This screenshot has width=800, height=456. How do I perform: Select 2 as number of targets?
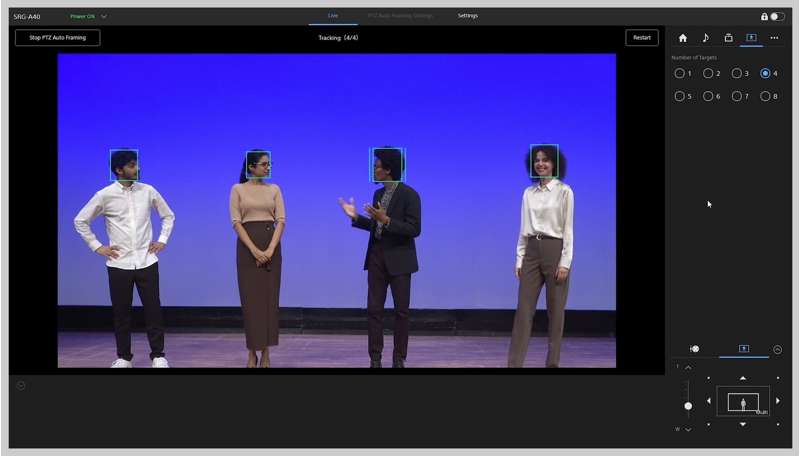(x=708, y=73)
